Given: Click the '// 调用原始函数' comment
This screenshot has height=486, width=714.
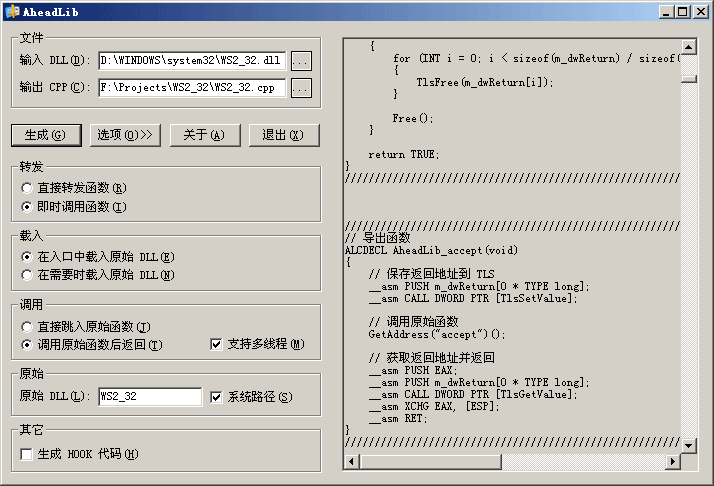Looking at the screenshot, I should [413, 322].
